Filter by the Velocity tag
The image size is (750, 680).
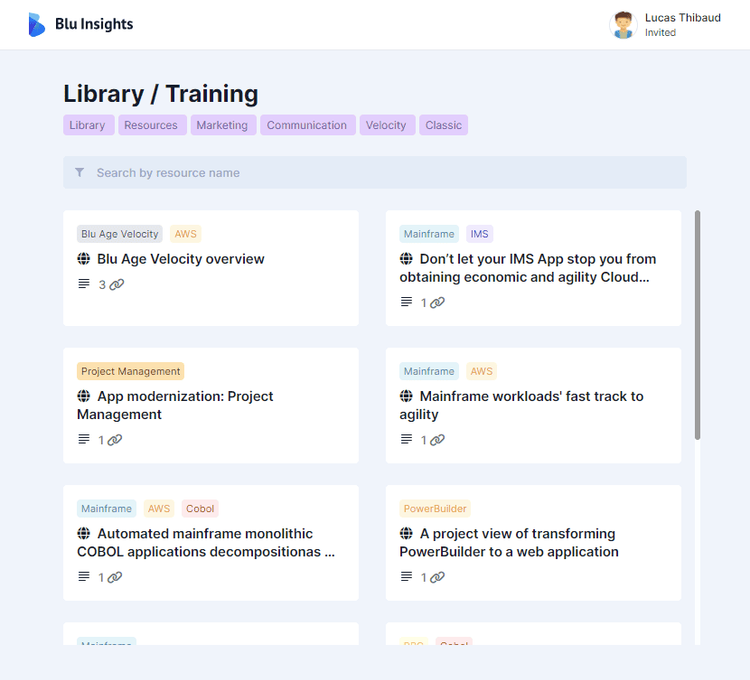(386, 125)
